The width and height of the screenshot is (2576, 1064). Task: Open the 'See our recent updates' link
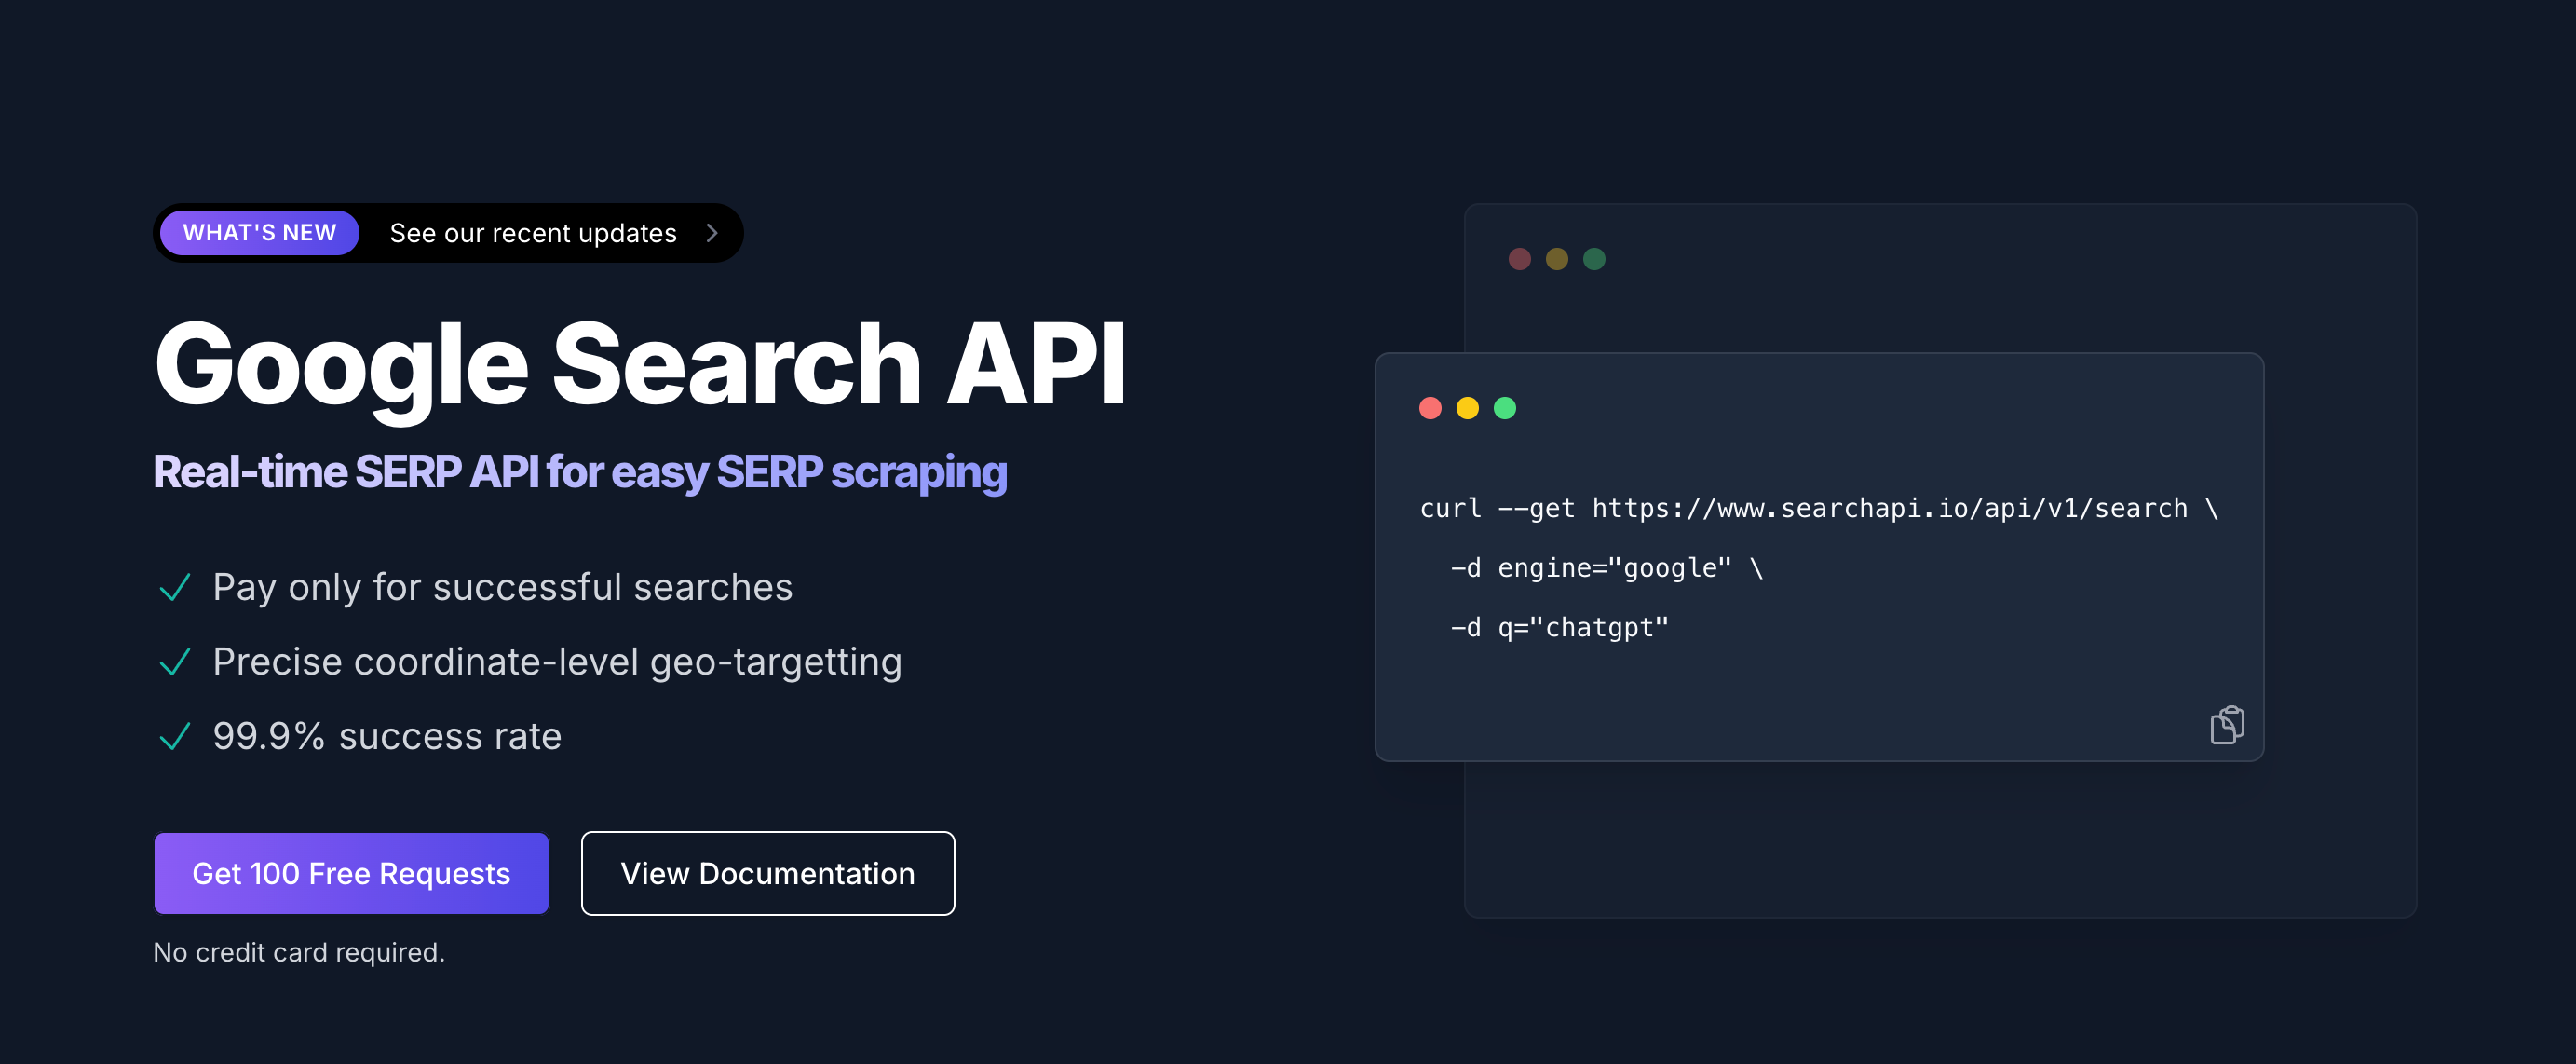533,233
